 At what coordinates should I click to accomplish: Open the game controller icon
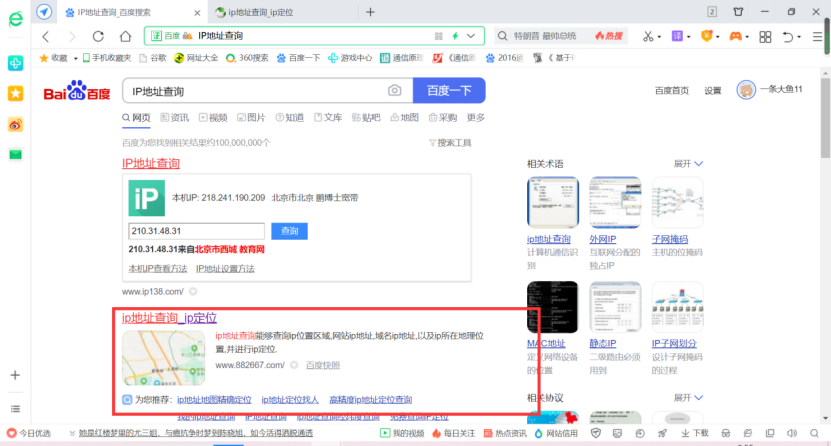coord(736,36)
